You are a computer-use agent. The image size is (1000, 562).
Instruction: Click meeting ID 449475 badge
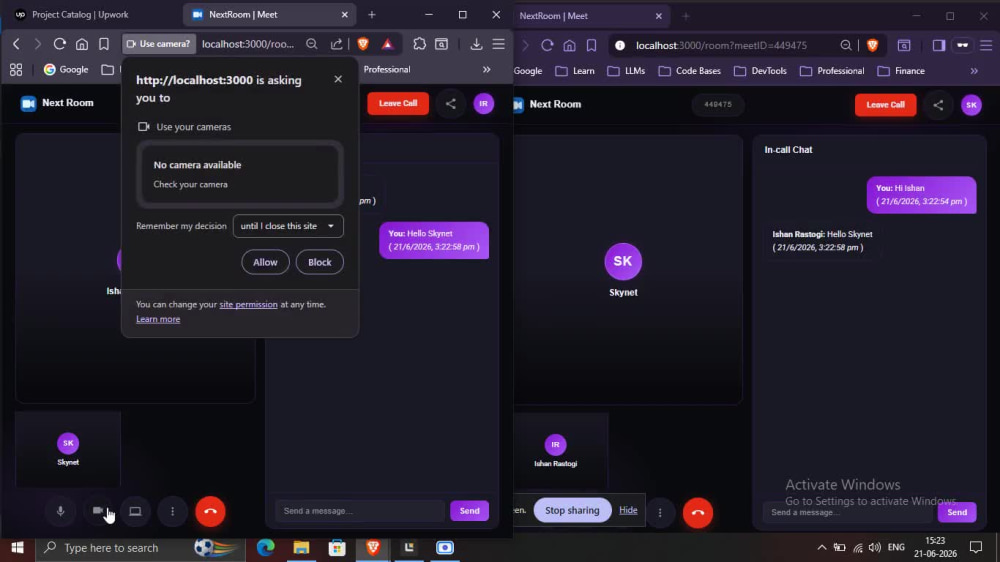tap(717, 105)
